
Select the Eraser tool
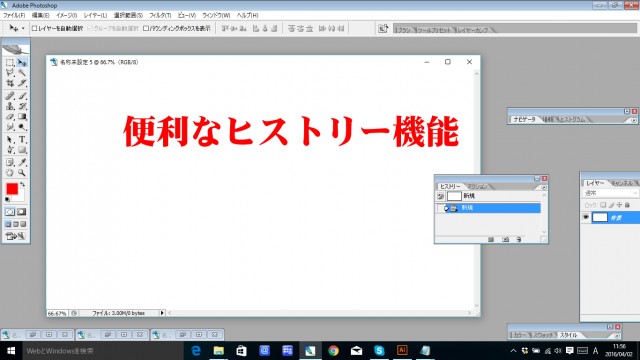(10, 117)
